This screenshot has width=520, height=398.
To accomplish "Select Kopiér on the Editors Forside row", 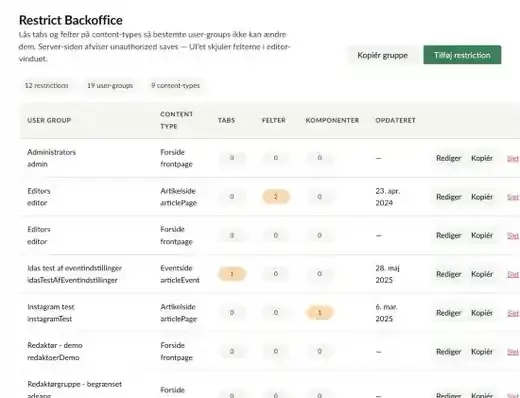I will coord(482,236).
